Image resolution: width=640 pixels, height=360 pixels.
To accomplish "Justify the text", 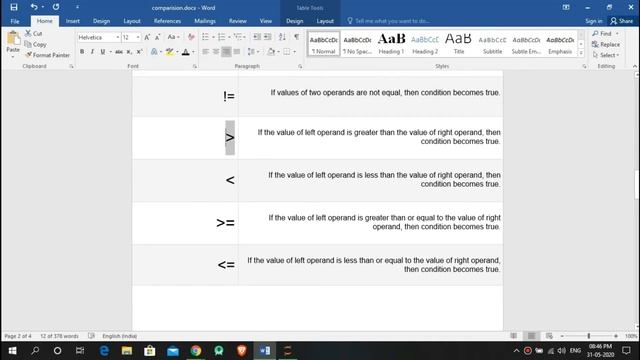I will [x=237, y=52].
